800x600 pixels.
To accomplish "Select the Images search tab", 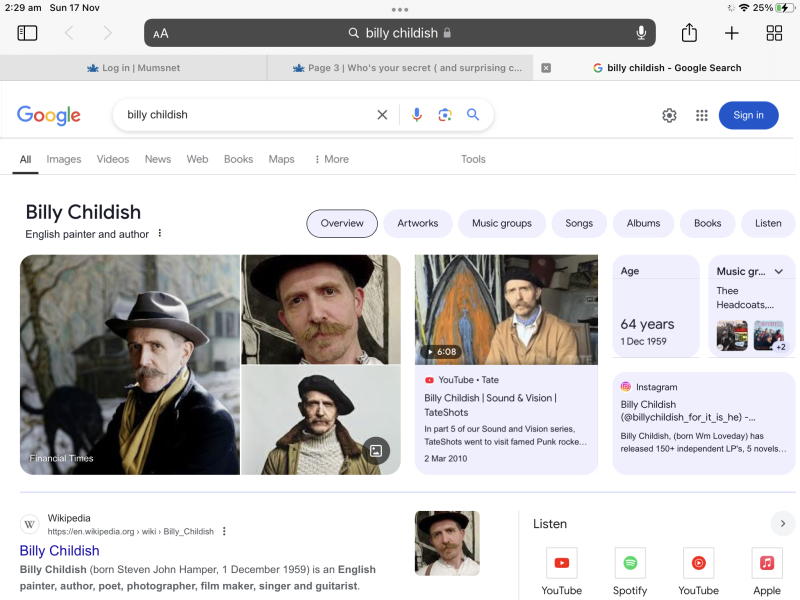I will pyautogui.click(x=64, y=159).
